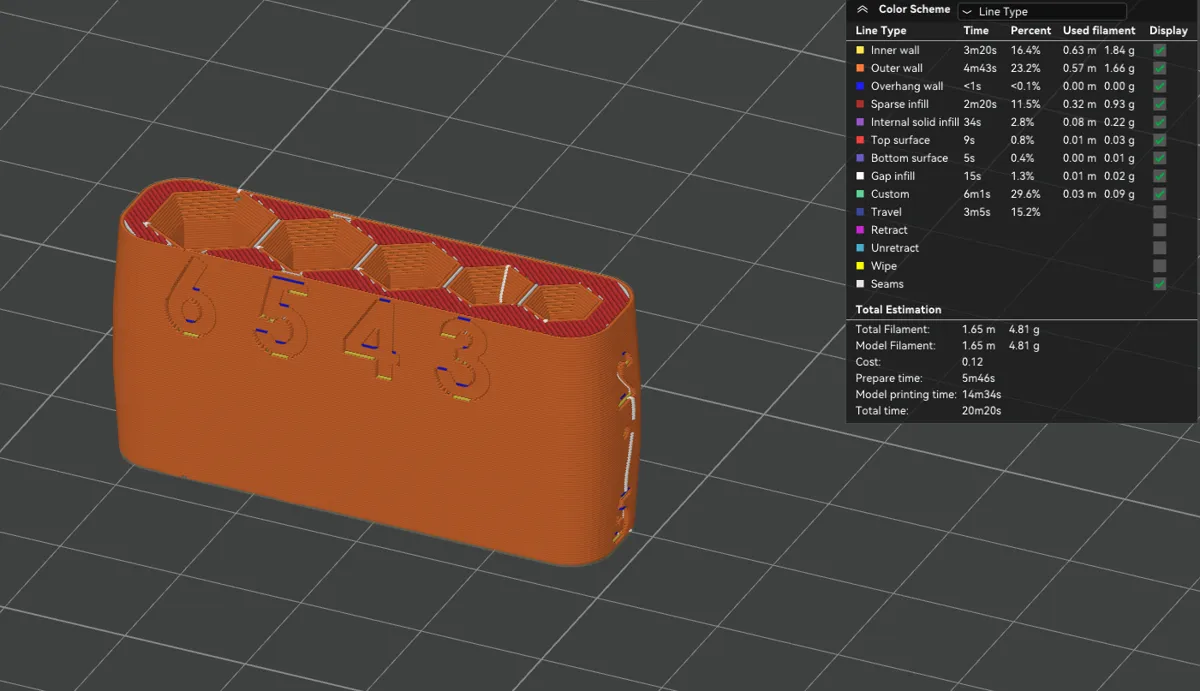Click the Model printing time value 14m34s
1200x691 pixels.
pyautogui.click(x=981, y=395)
